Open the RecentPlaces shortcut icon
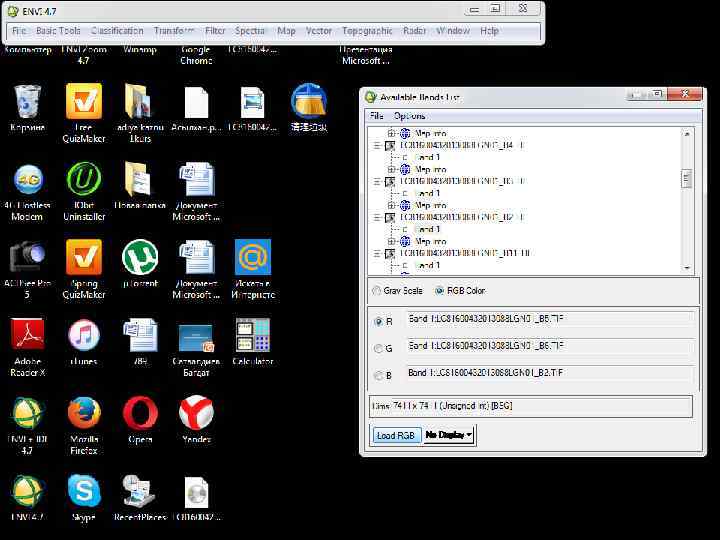720x540 pixels. [140, 491]
